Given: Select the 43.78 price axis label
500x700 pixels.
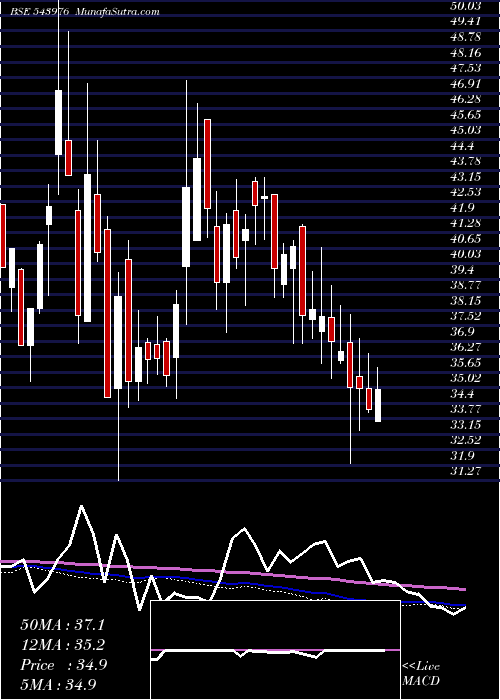Looking at the screenshot, I should tap(465, 161).
